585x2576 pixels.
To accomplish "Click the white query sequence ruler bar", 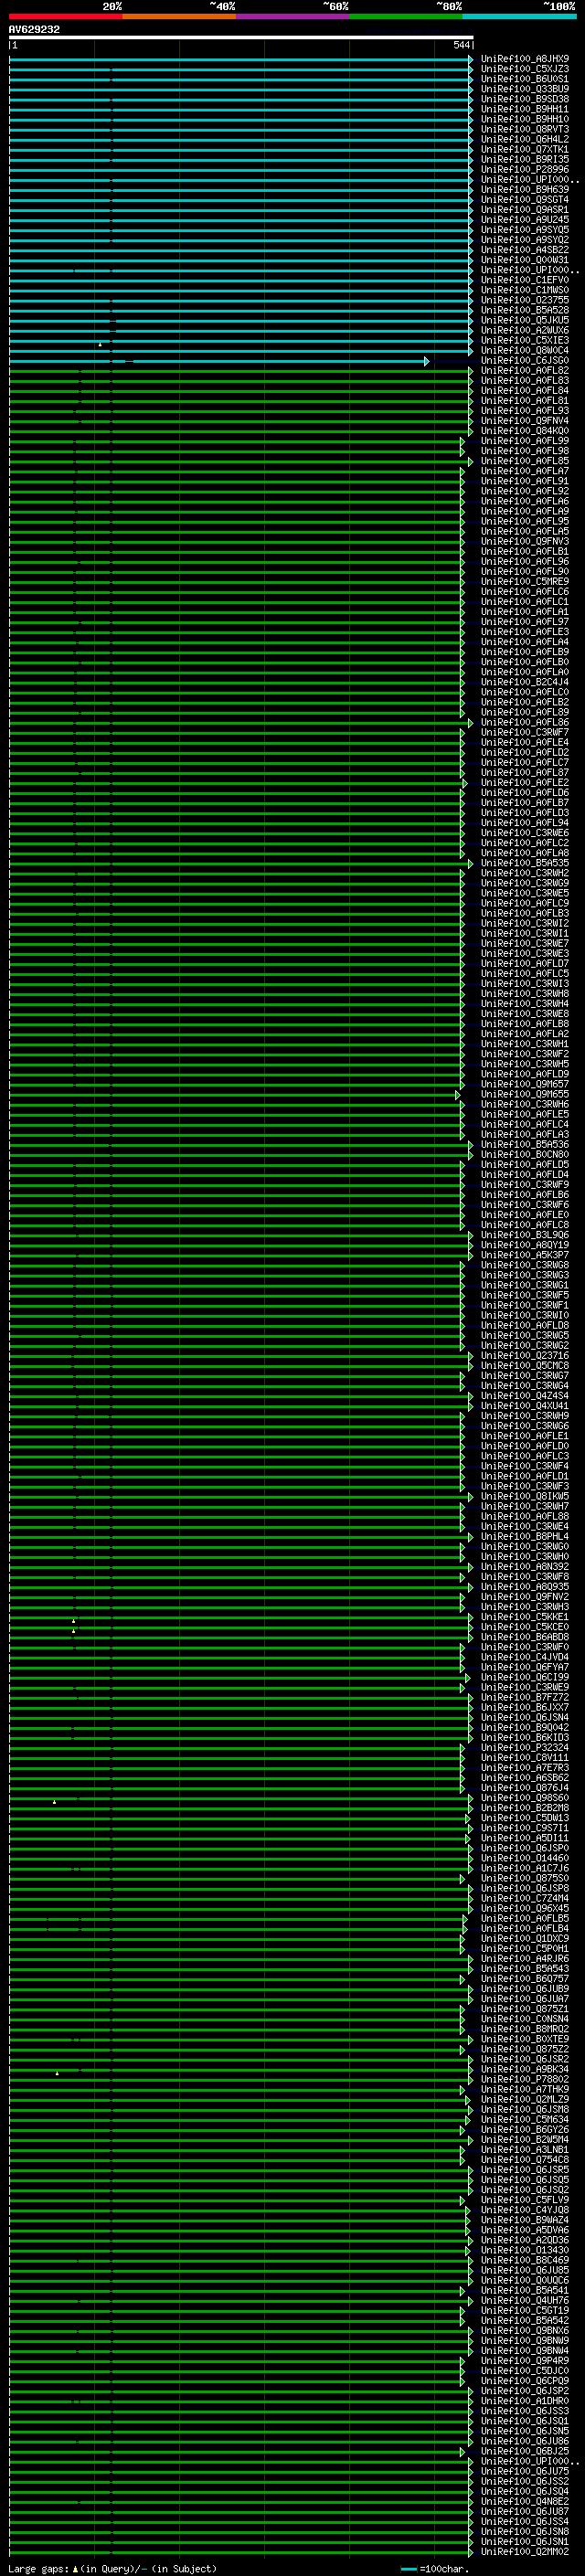I will (x=241, y=37).
